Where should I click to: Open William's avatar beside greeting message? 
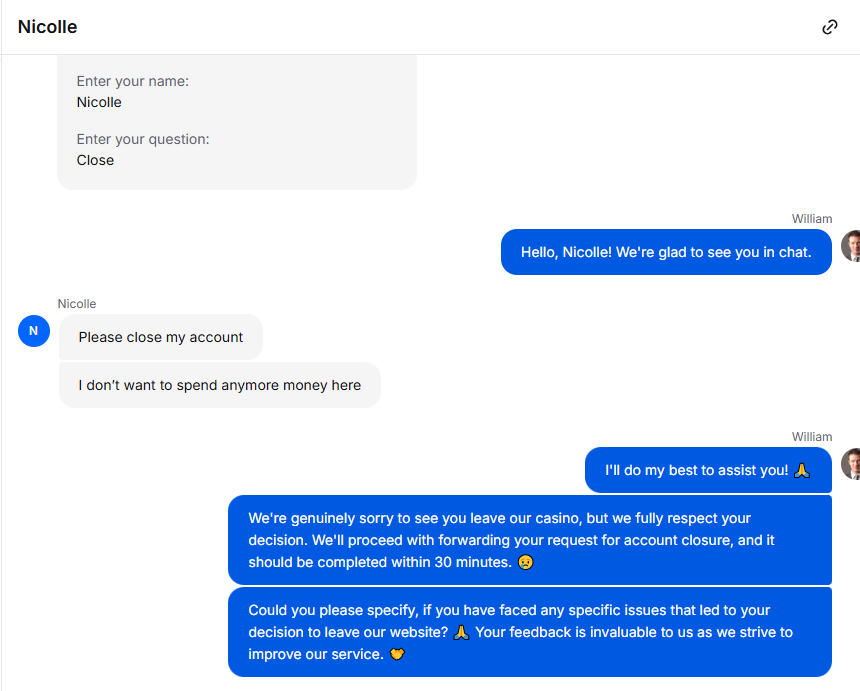(x=851, y=246)
